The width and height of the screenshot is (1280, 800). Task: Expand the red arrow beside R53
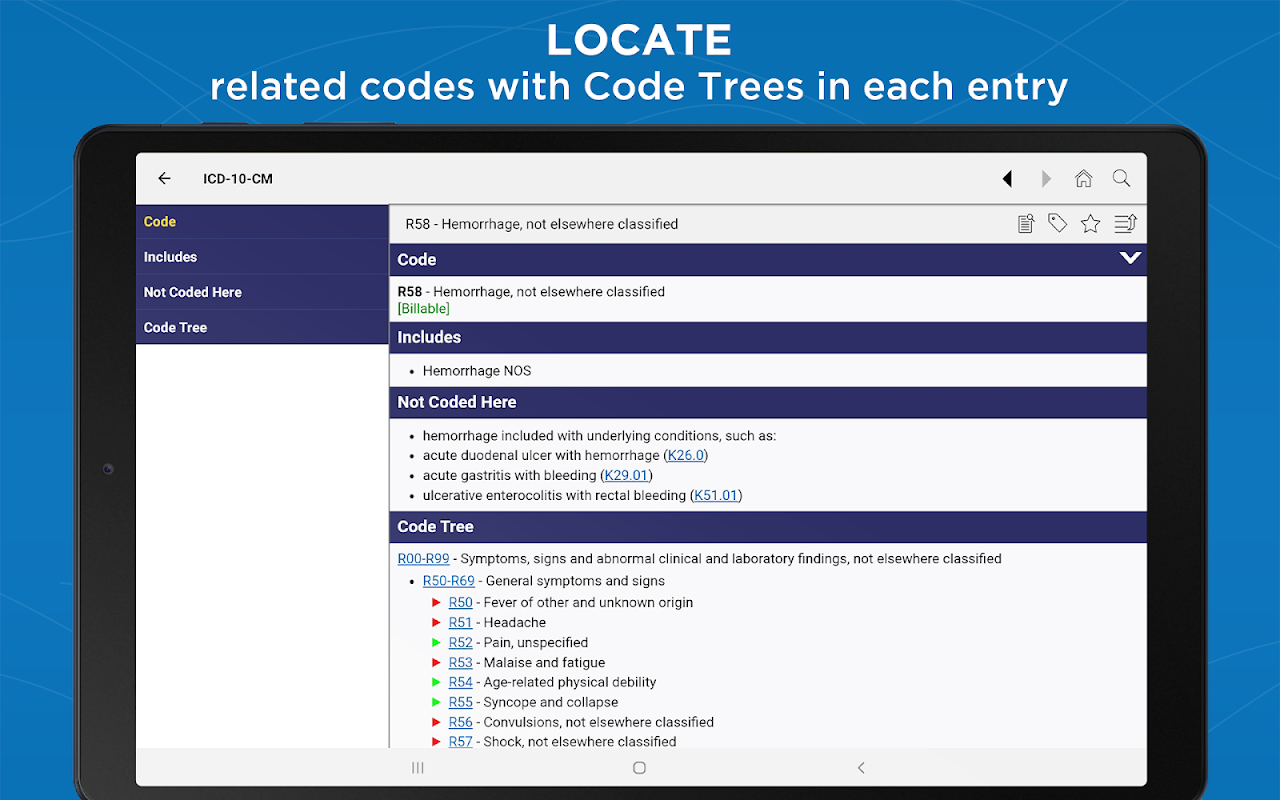(x=436, y=663)
